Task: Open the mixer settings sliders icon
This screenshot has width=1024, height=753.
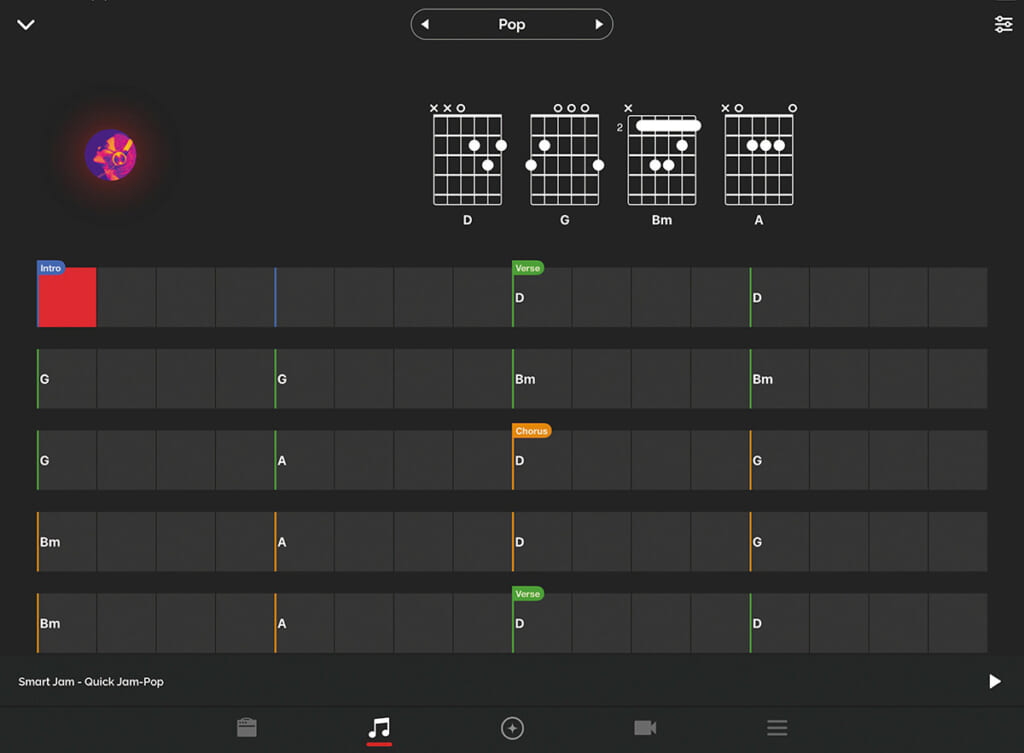Action: pos(1003,25)
